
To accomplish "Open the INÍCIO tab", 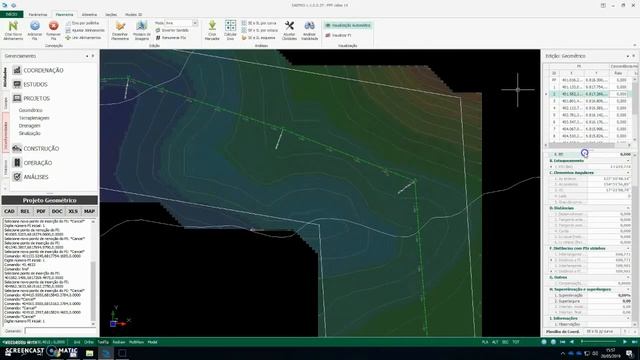I will [11, 14].
